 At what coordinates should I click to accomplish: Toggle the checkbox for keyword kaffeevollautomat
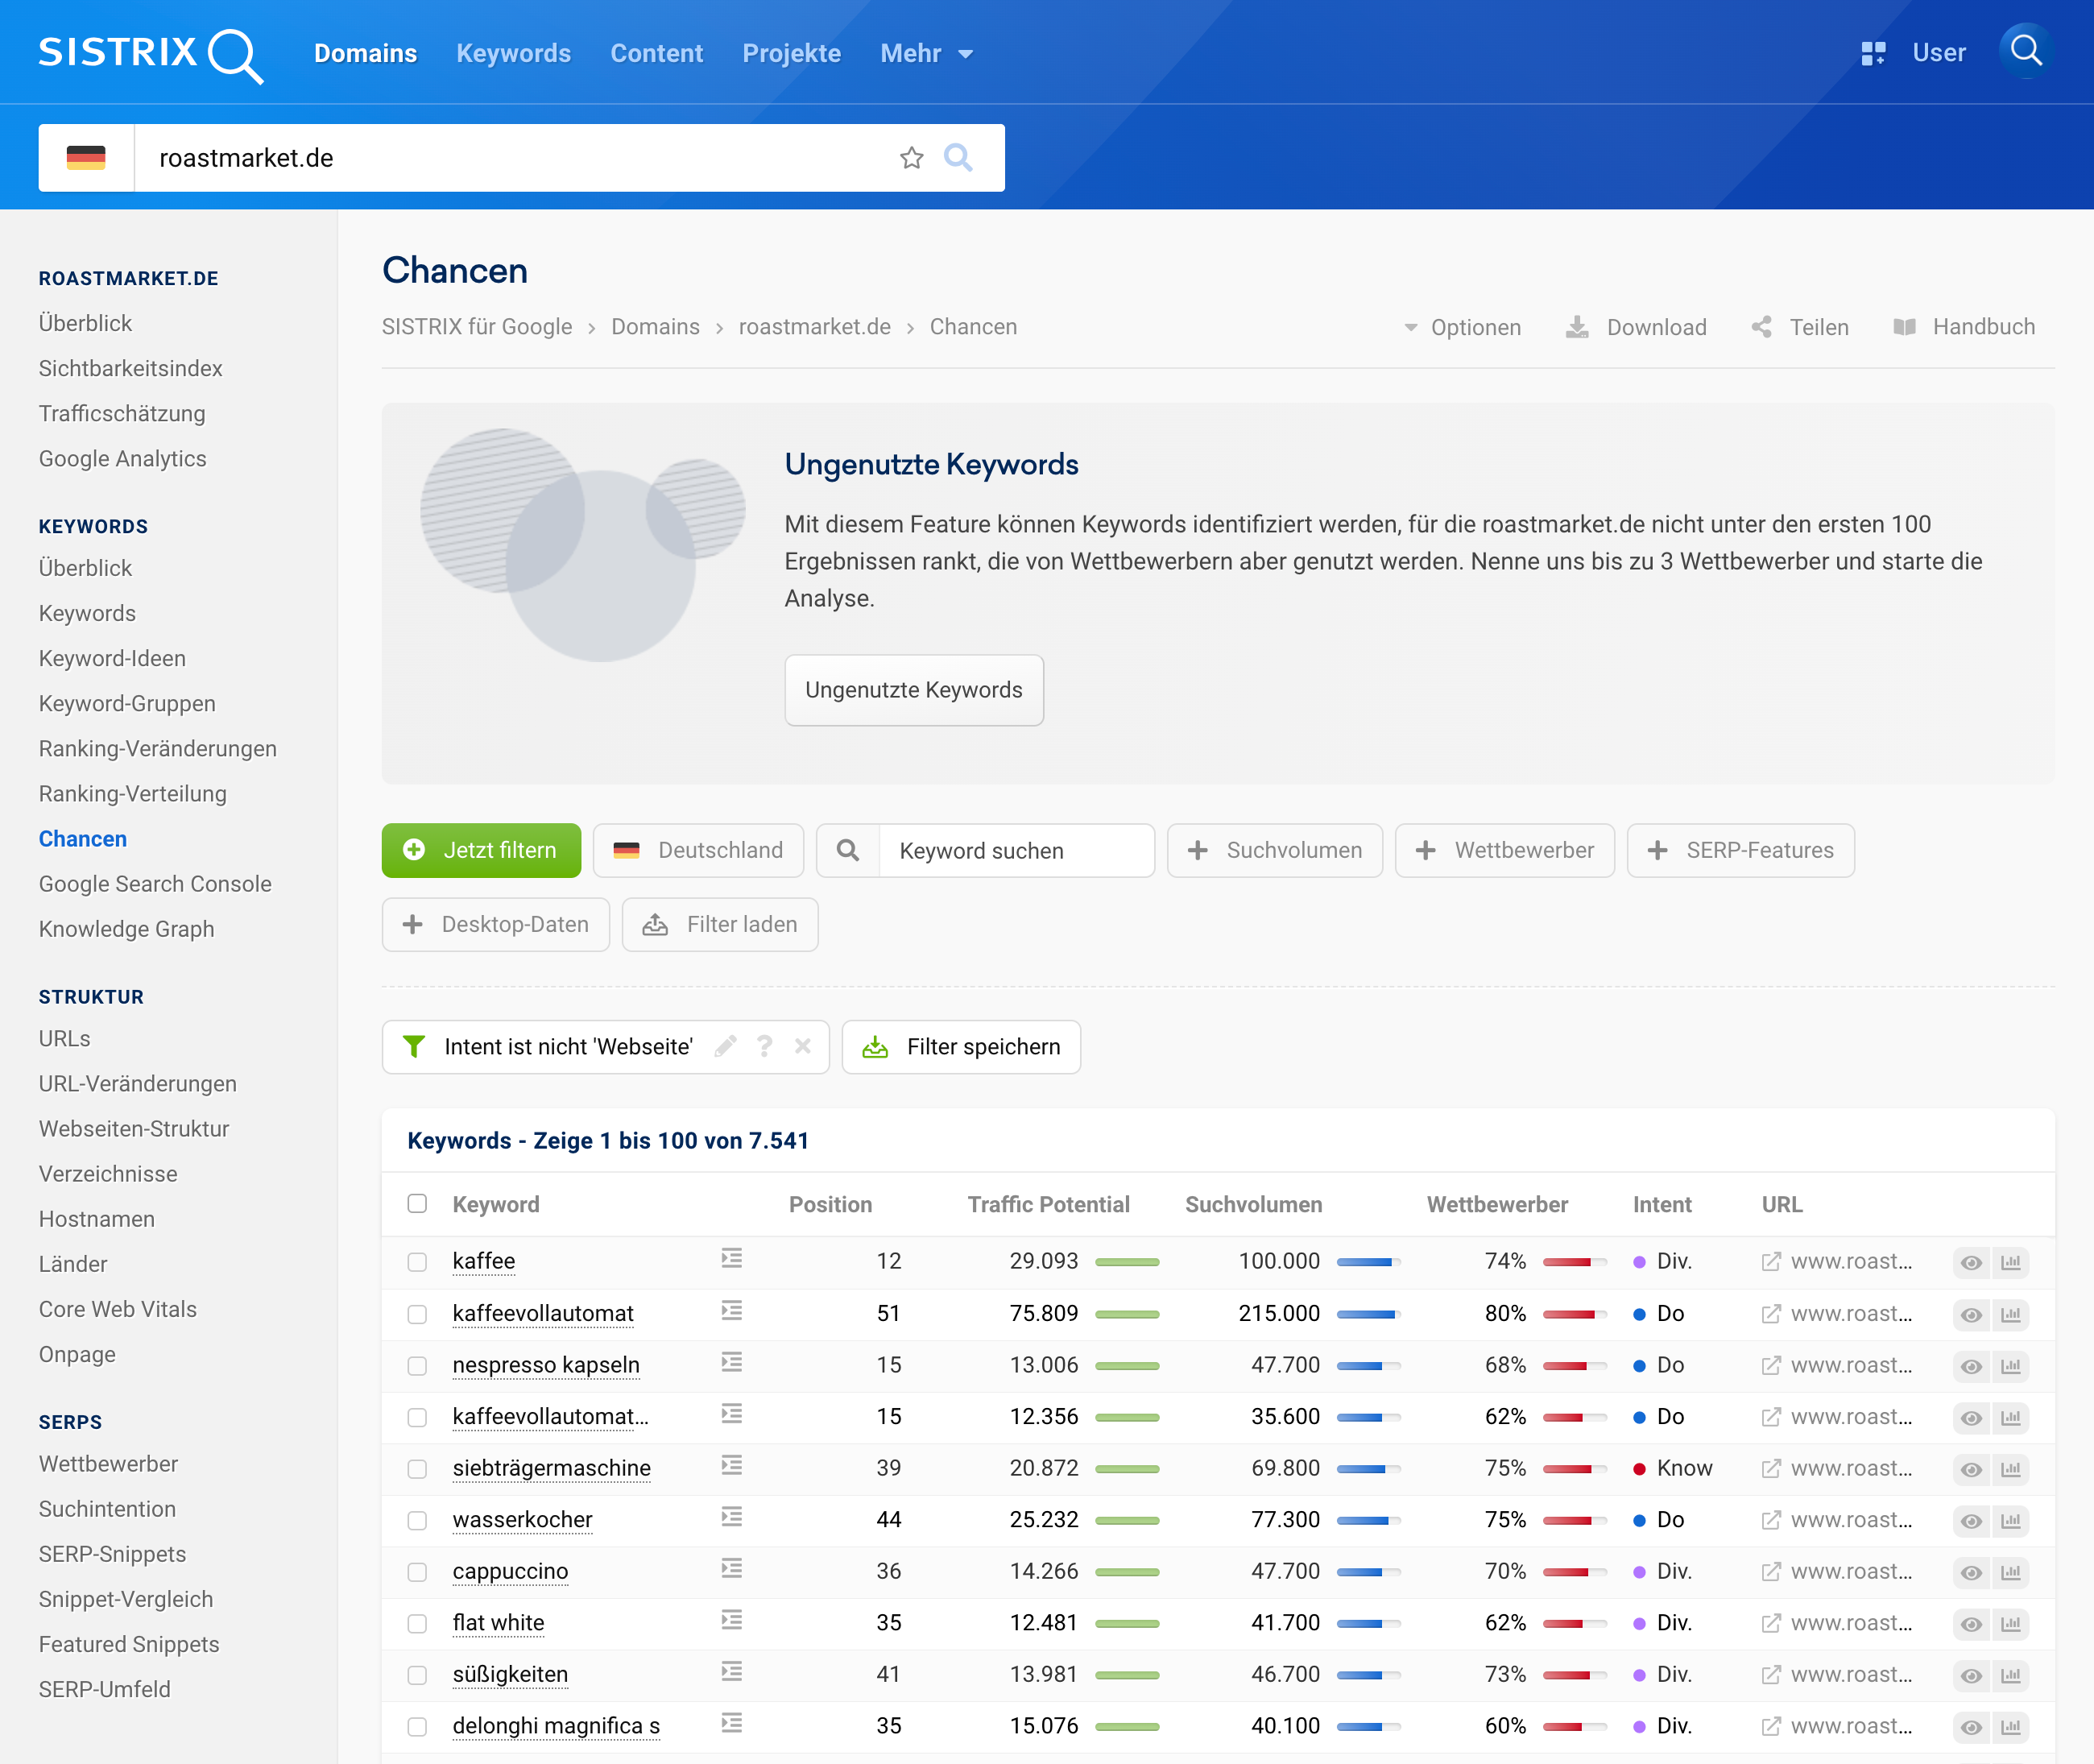(x=417, y=1315)
